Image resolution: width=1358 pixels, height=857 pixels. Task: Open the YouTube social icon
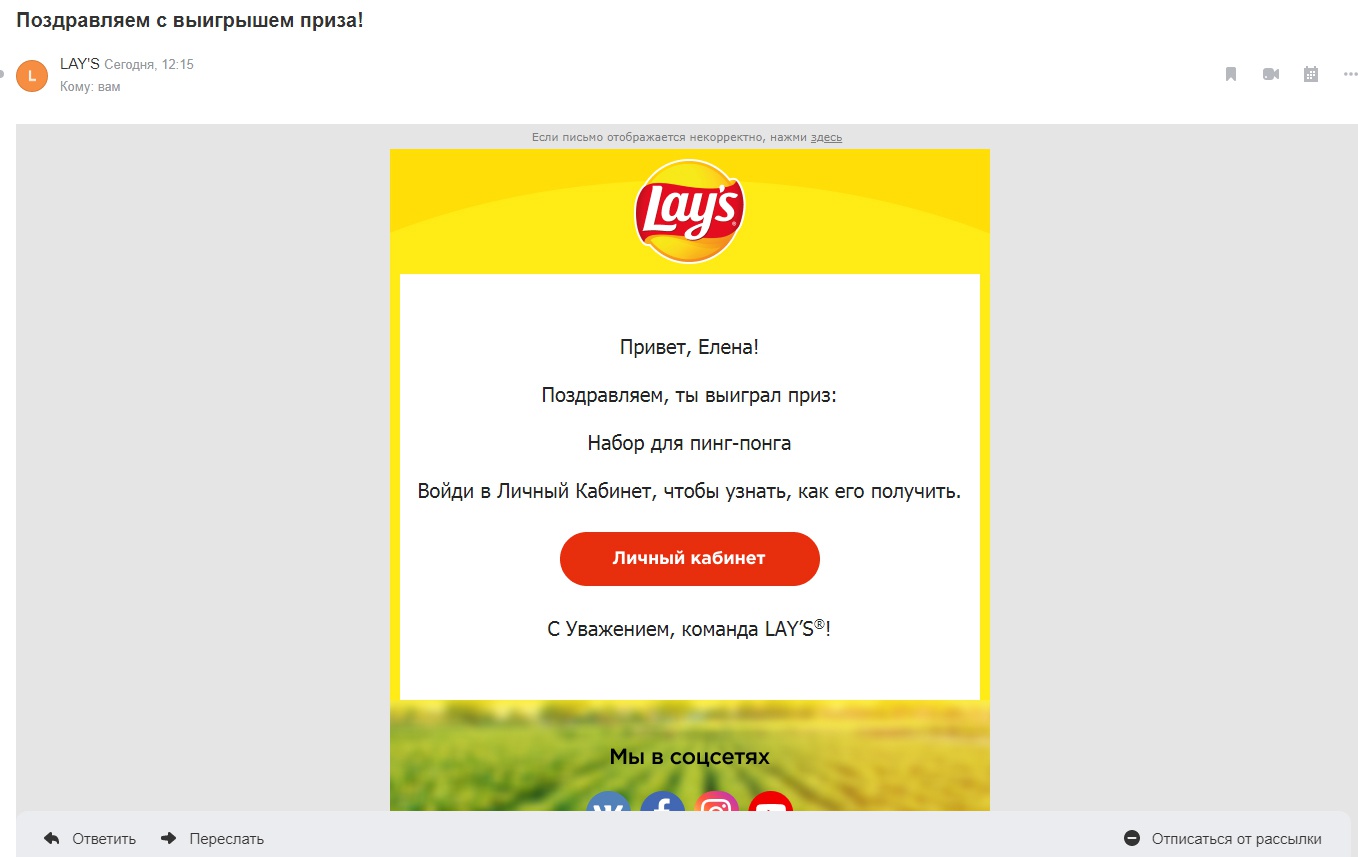(771, 802)
